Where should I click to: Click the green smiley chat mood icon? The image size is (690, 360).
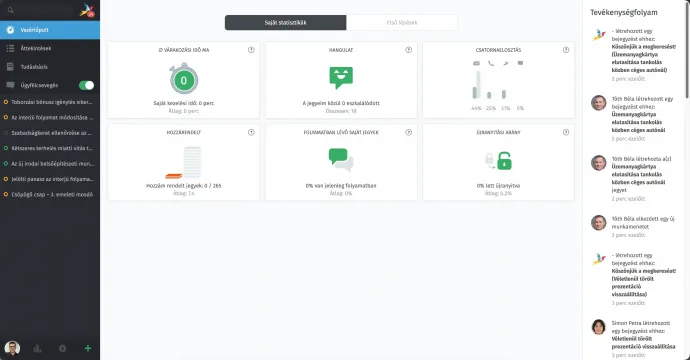(341, 77)
